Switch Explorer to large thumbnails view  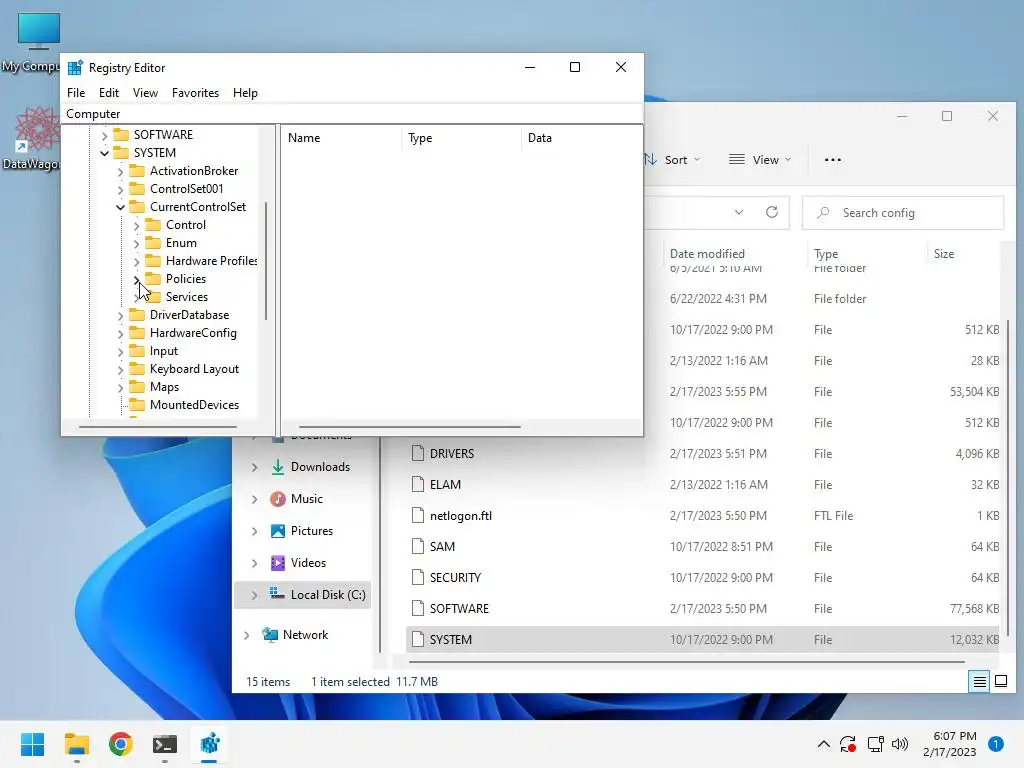click(1001, 682)
